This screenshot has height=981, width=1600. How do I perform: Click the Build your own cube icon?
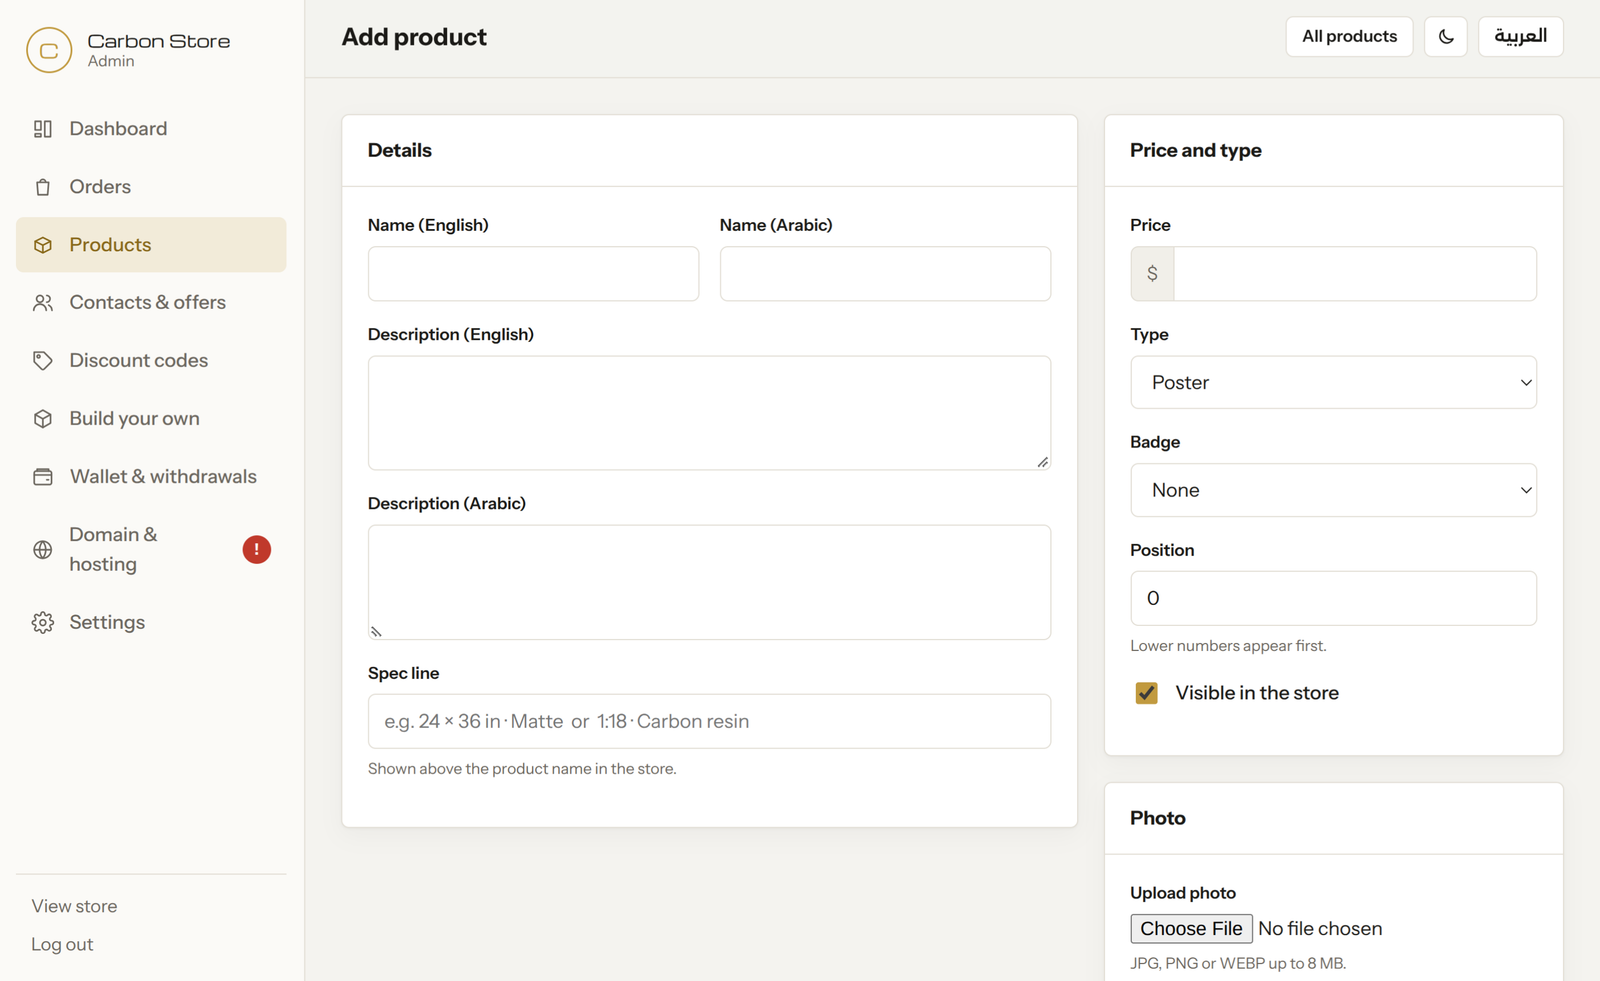(x=43, y=419)
